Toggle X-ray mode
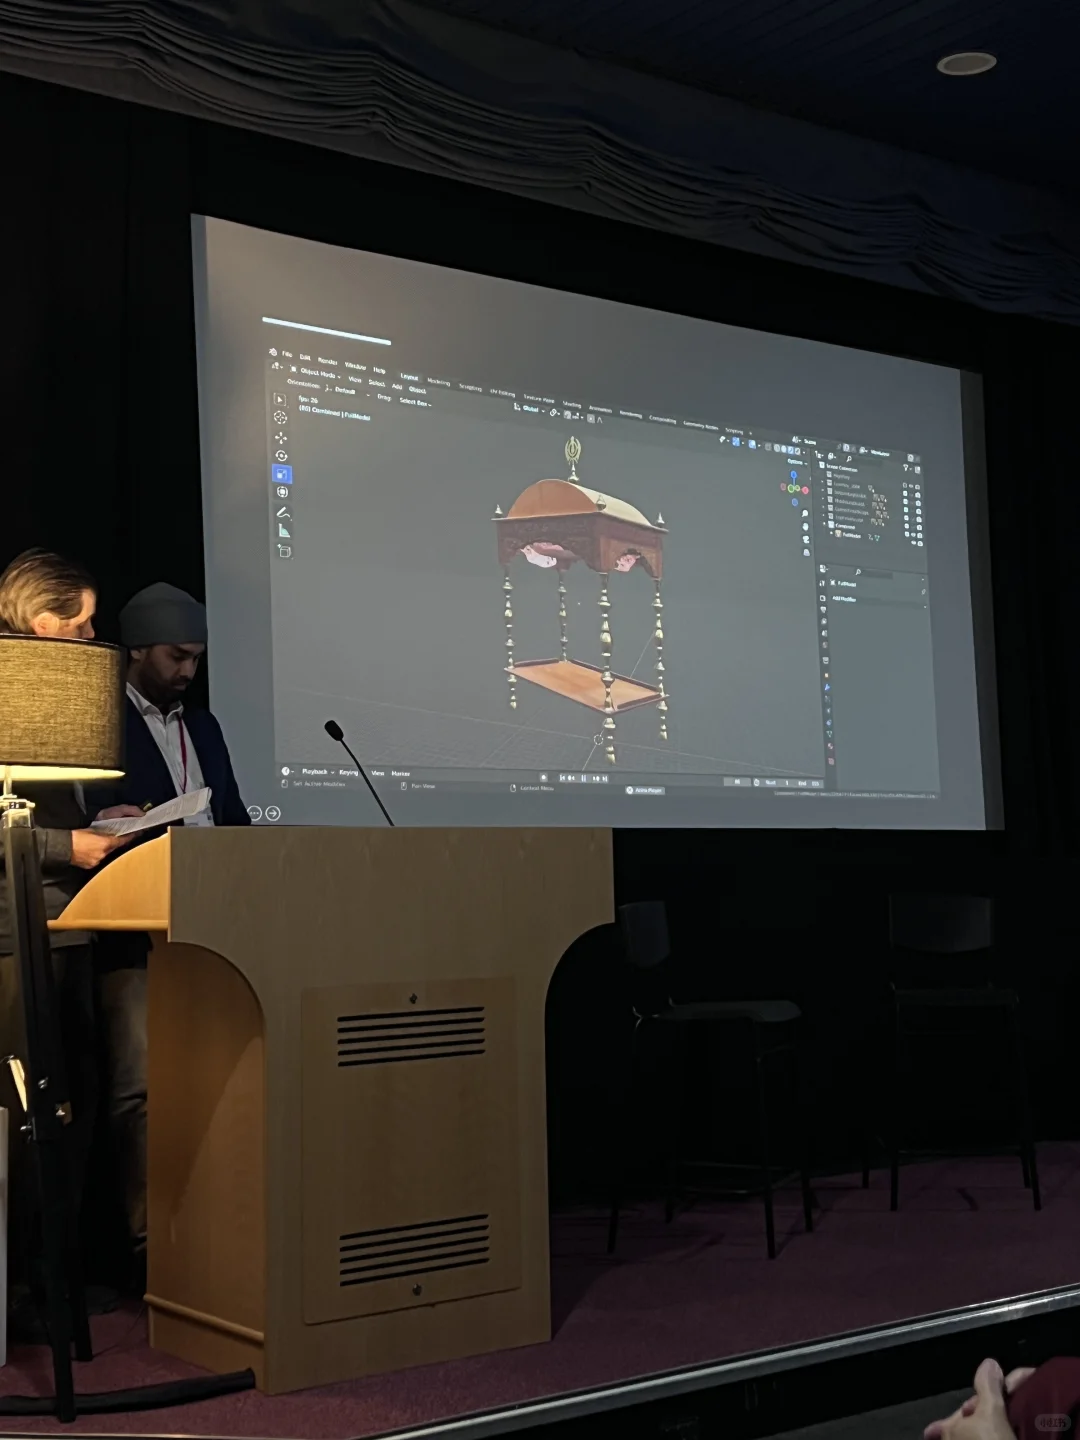Screen dimensions: 1080x1440 click(768, 447)
